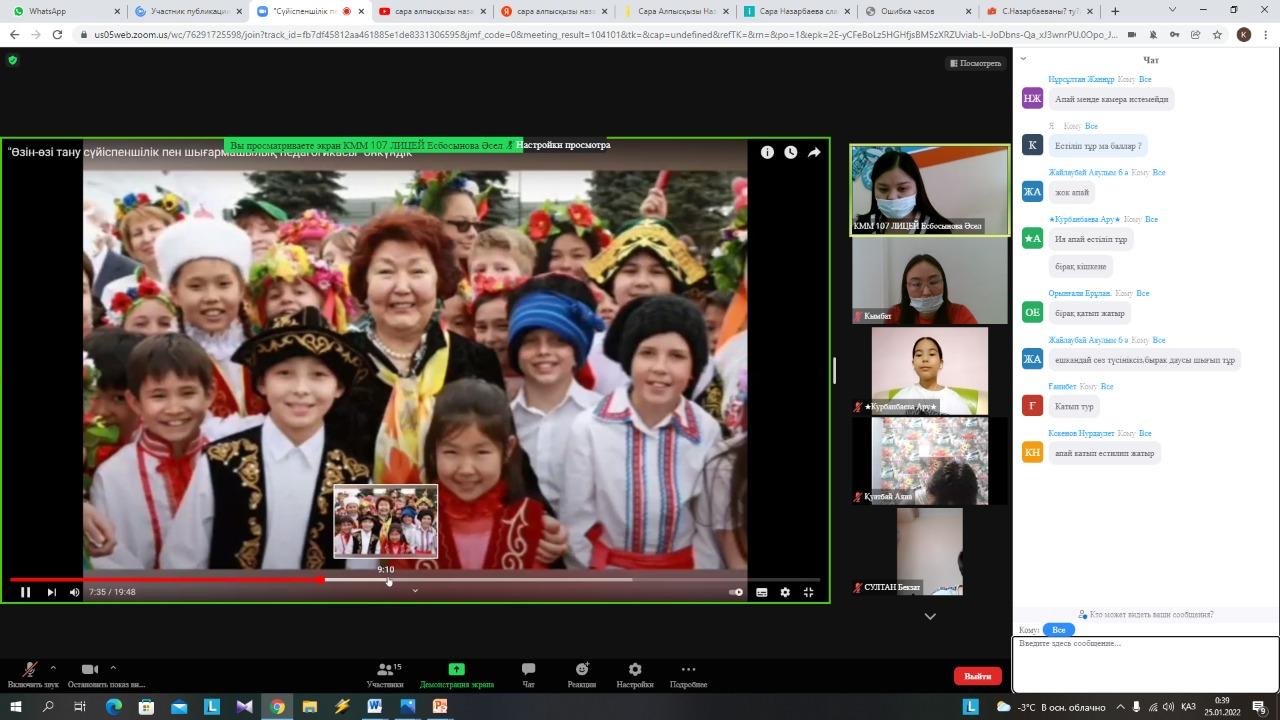
Task: Open the Все recipient dropdown in chat
Action: click(x=1058, y=630)
